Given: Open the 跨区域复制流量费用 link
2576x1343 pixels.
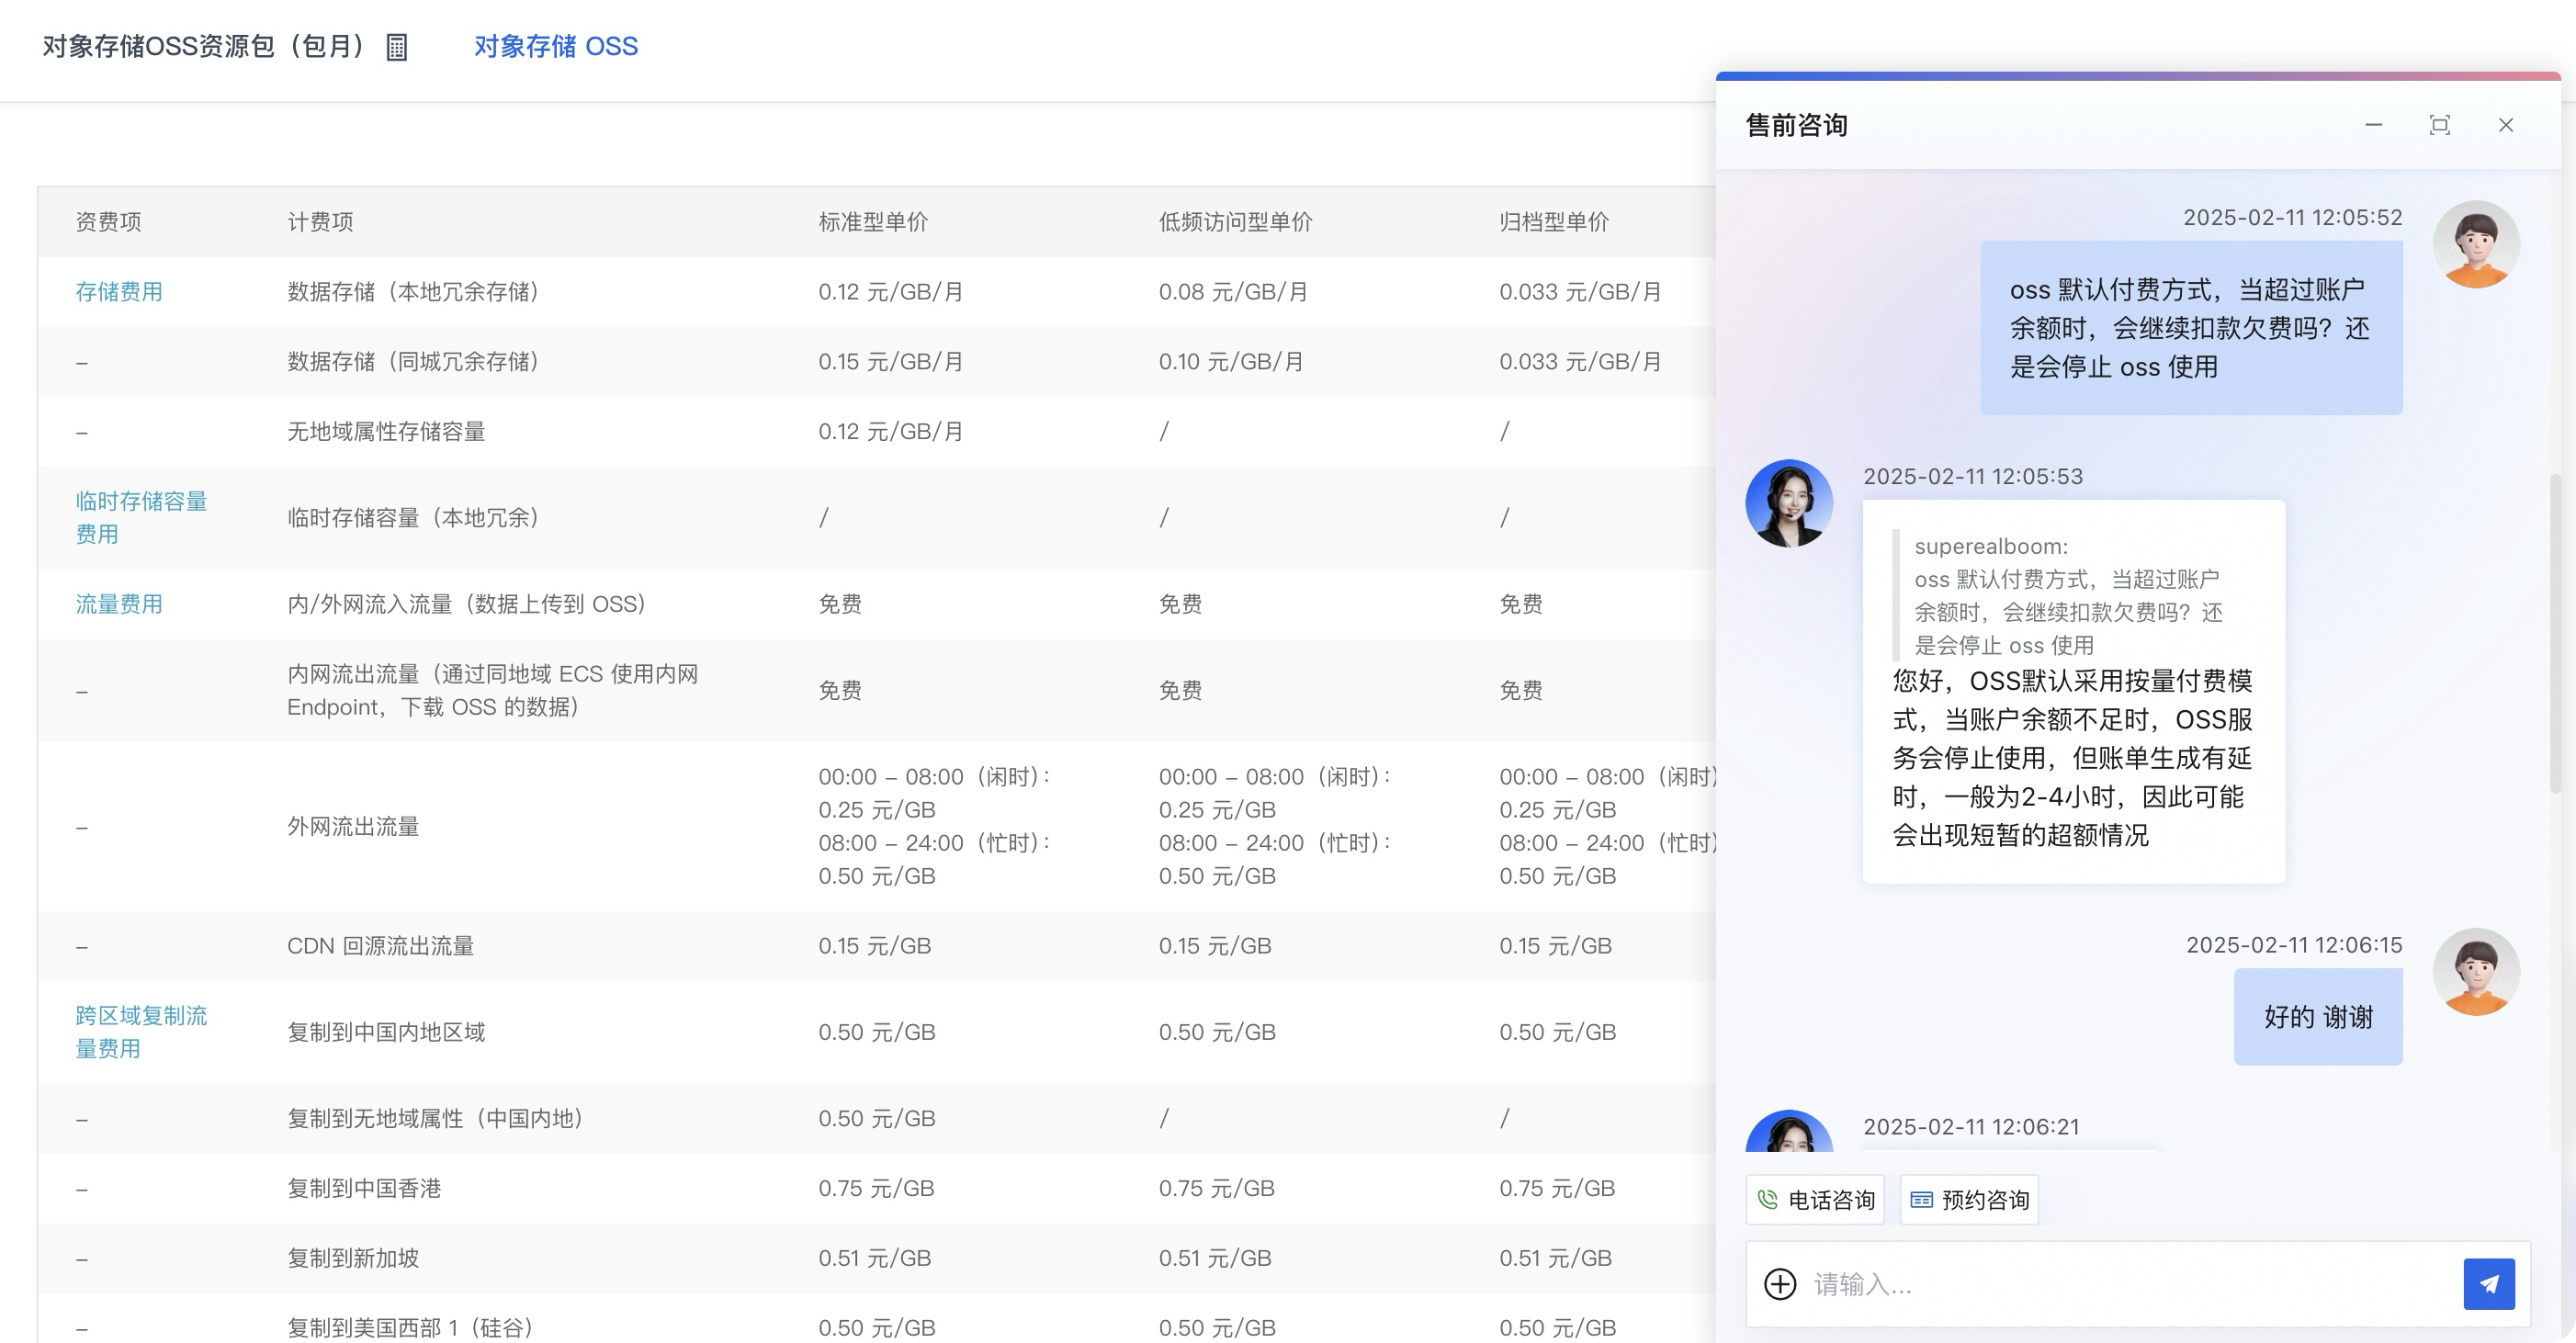Looking at the screenshot, I should pyautogui.click(x=141, y=1031).
